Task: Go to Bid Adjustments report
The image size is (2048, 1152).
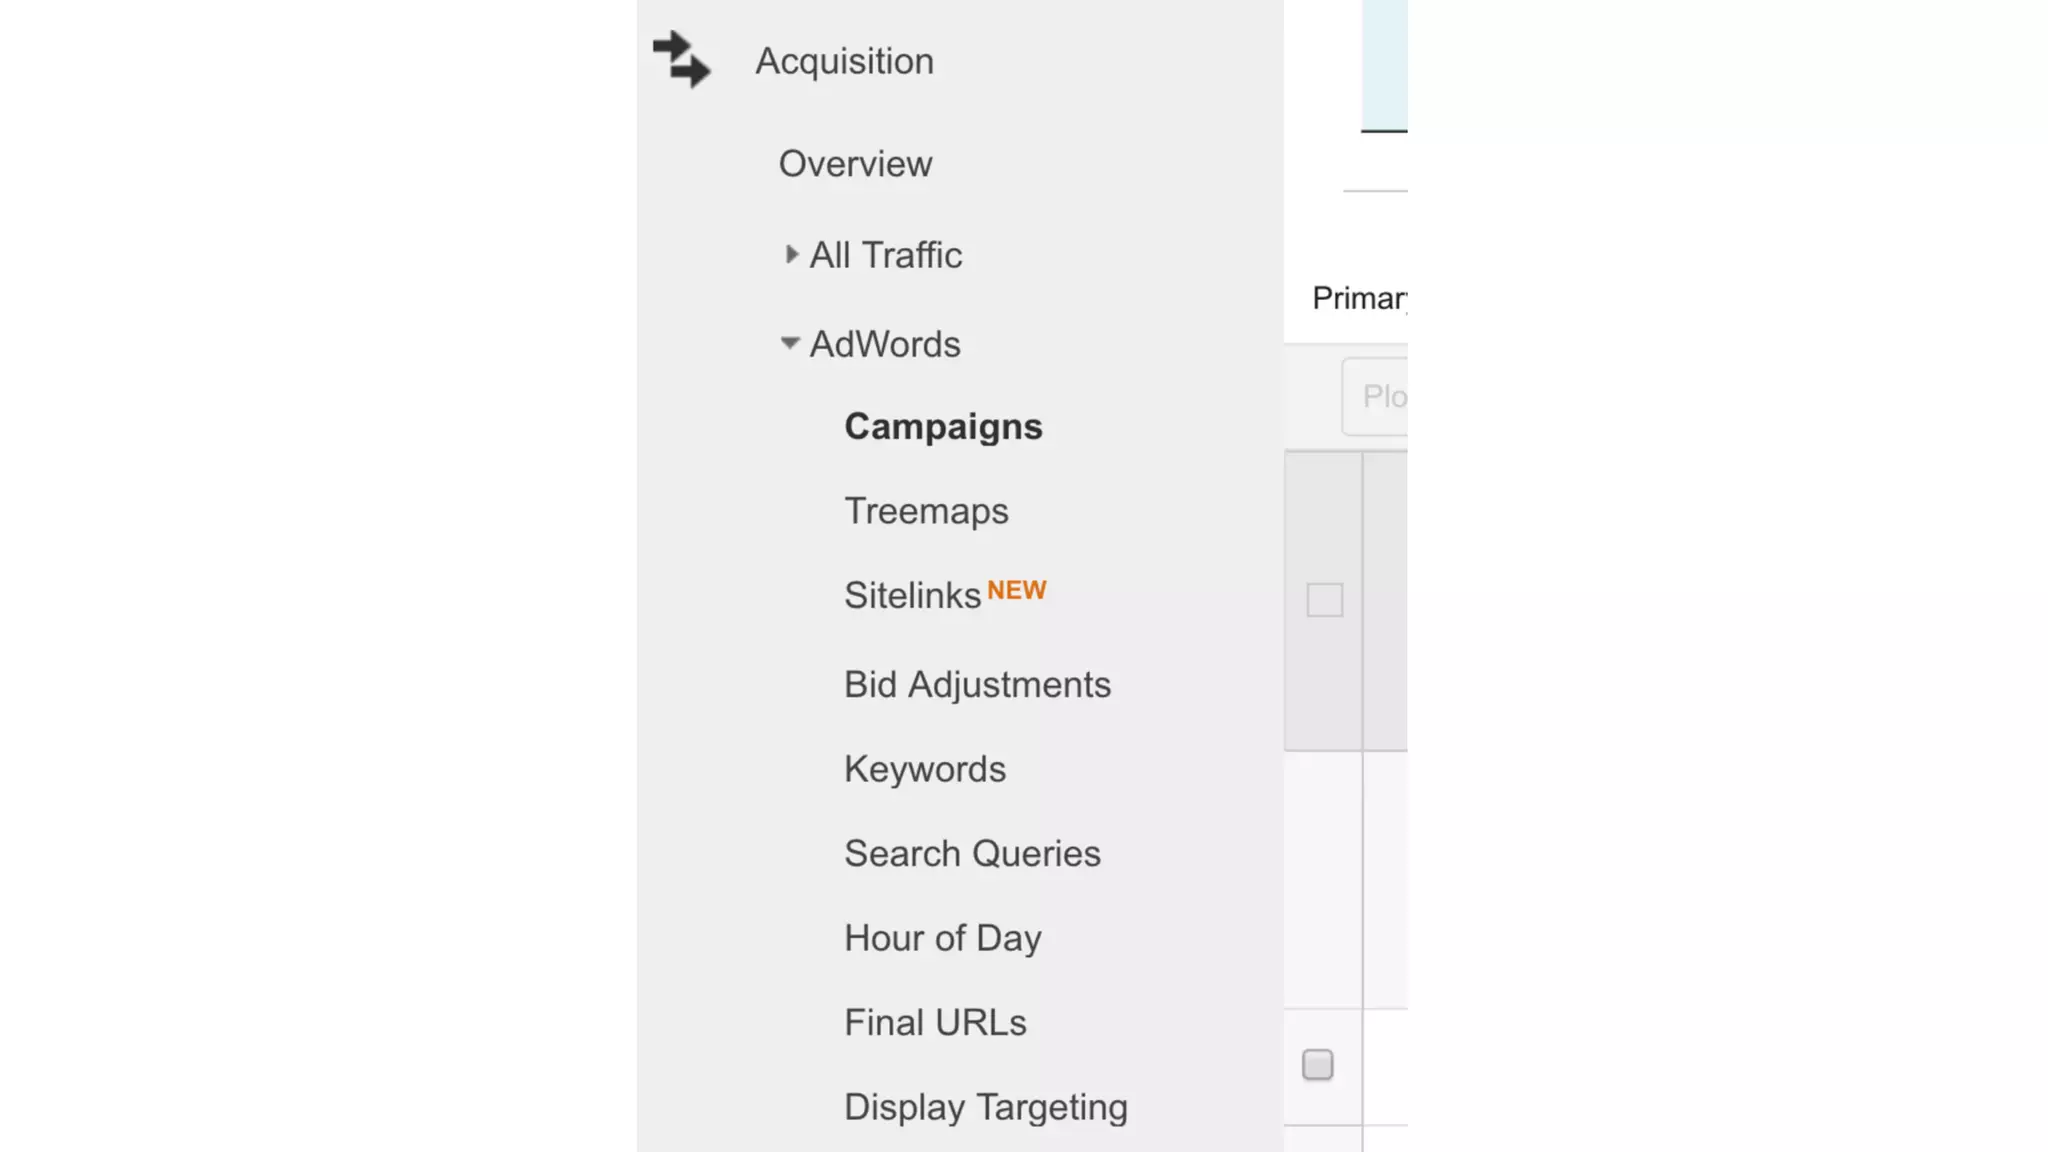Action: 977,685
